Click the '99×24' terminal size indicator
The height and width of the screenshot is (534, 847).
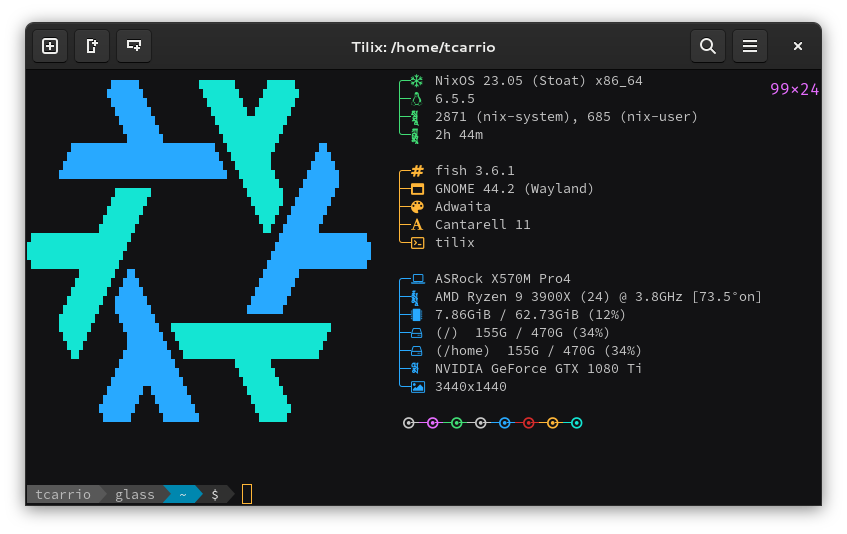pyautogui.click(x=795, y=89)
